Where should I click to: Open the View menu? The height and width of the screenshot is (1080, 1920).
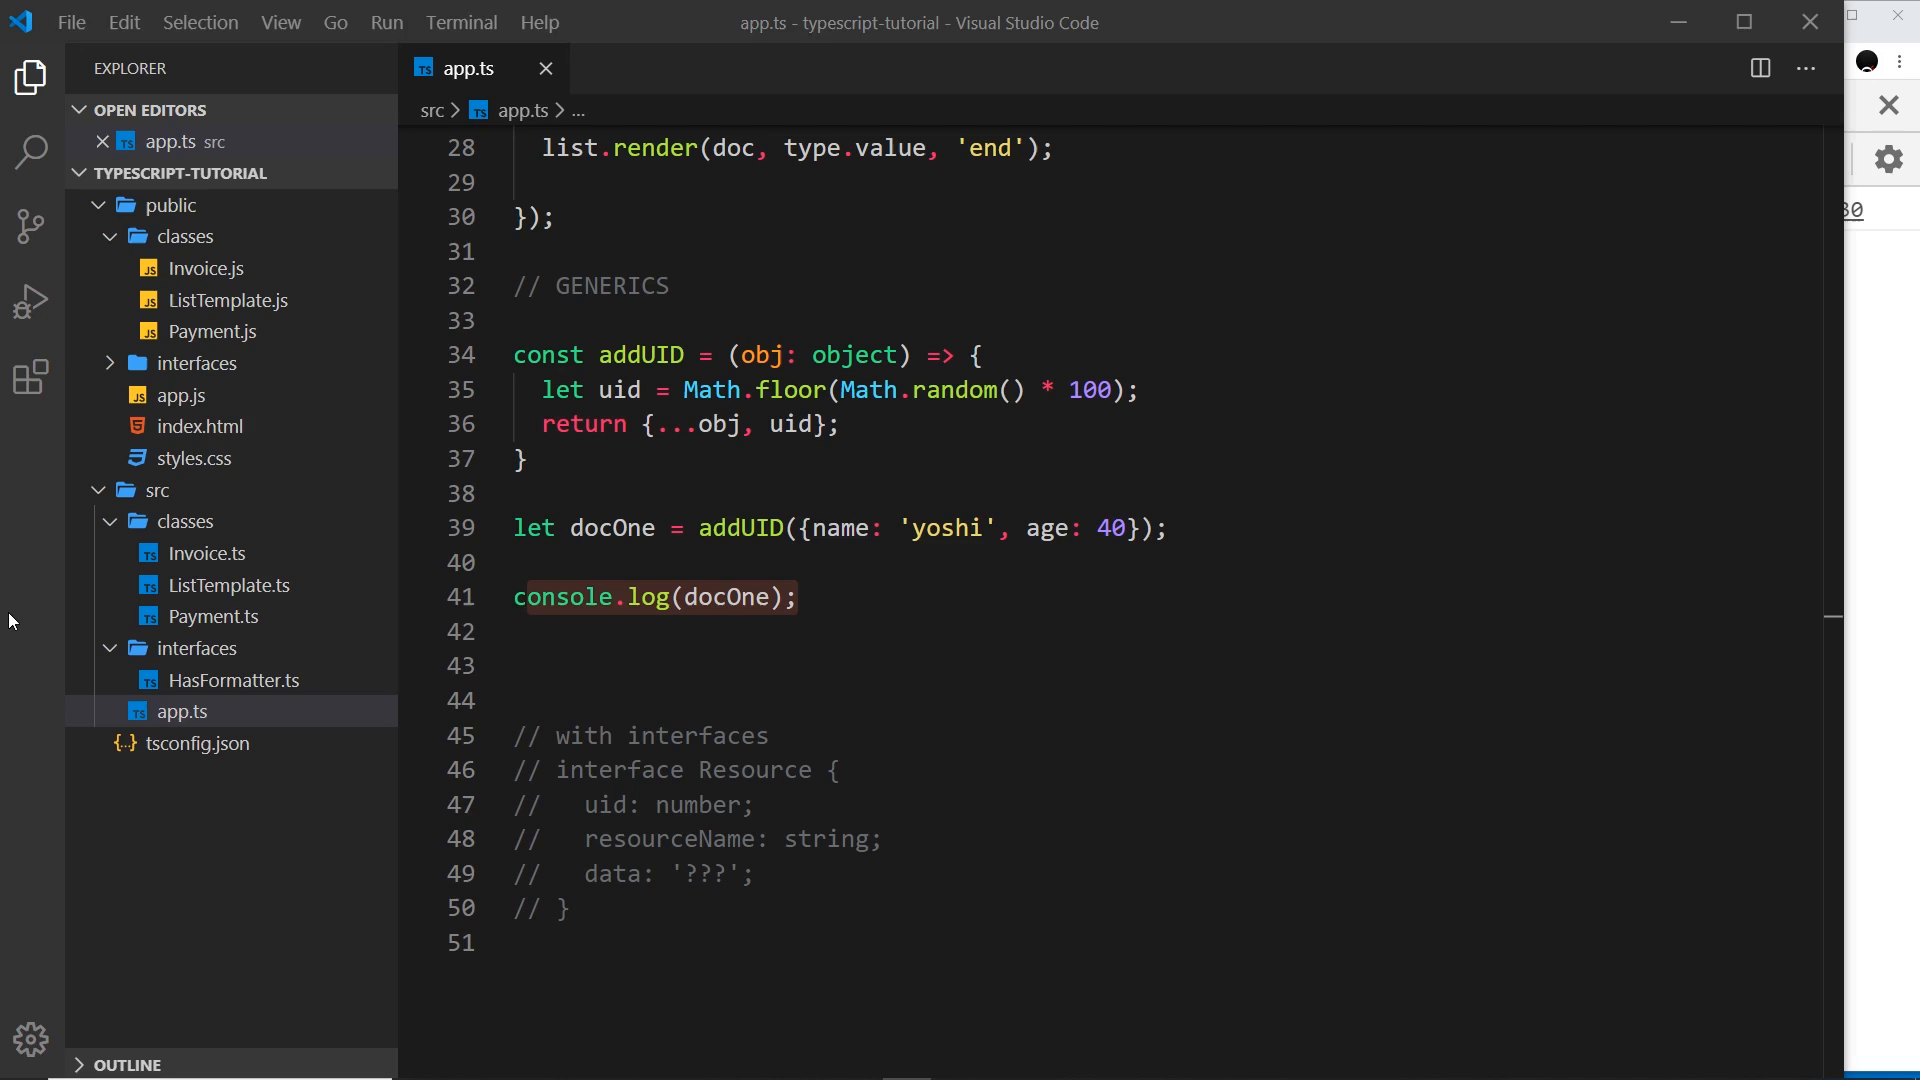click(x=281, y=22)
